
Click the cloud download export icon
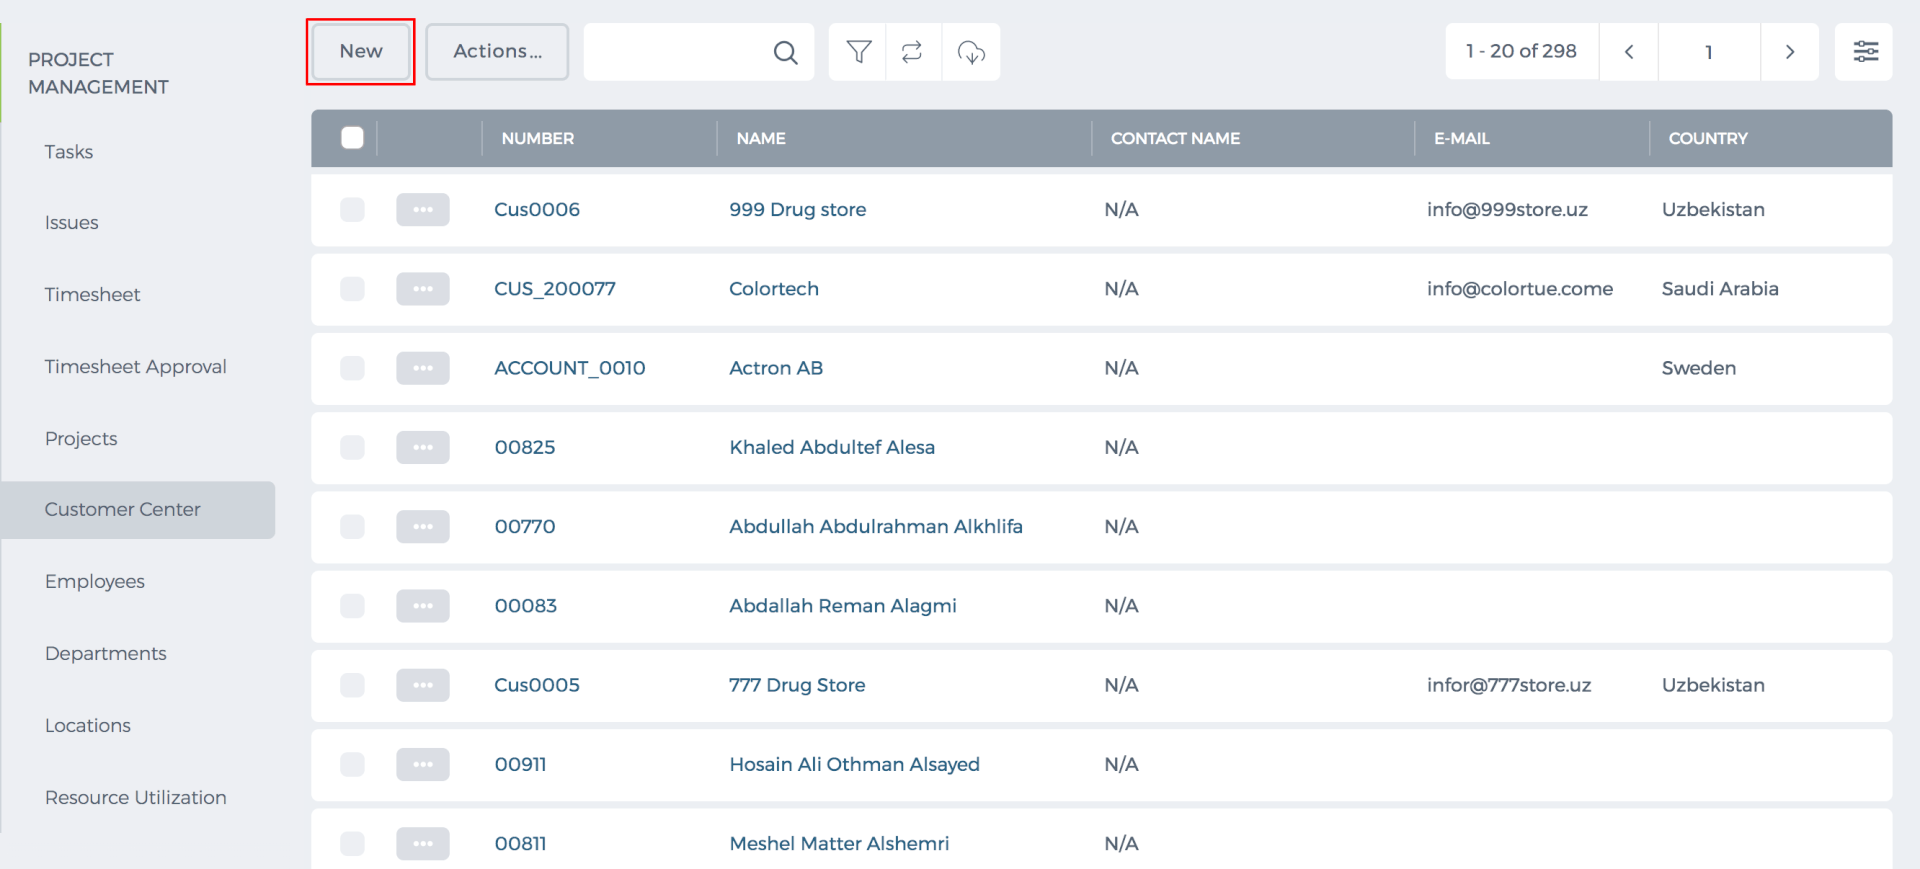[x=971, y=52]
